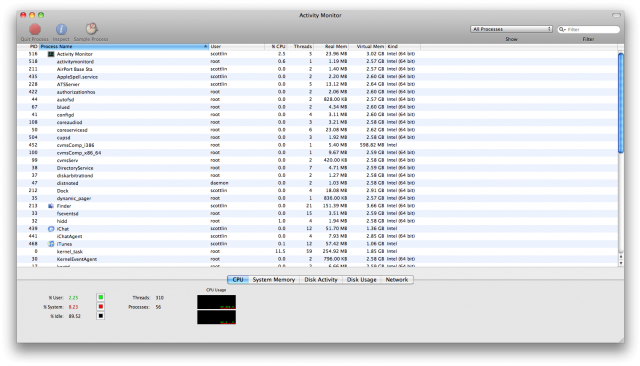Toggle the toolbar with the pill button in the title bar
Viewport: 640px width, 366px height.
tap(616, 15)
